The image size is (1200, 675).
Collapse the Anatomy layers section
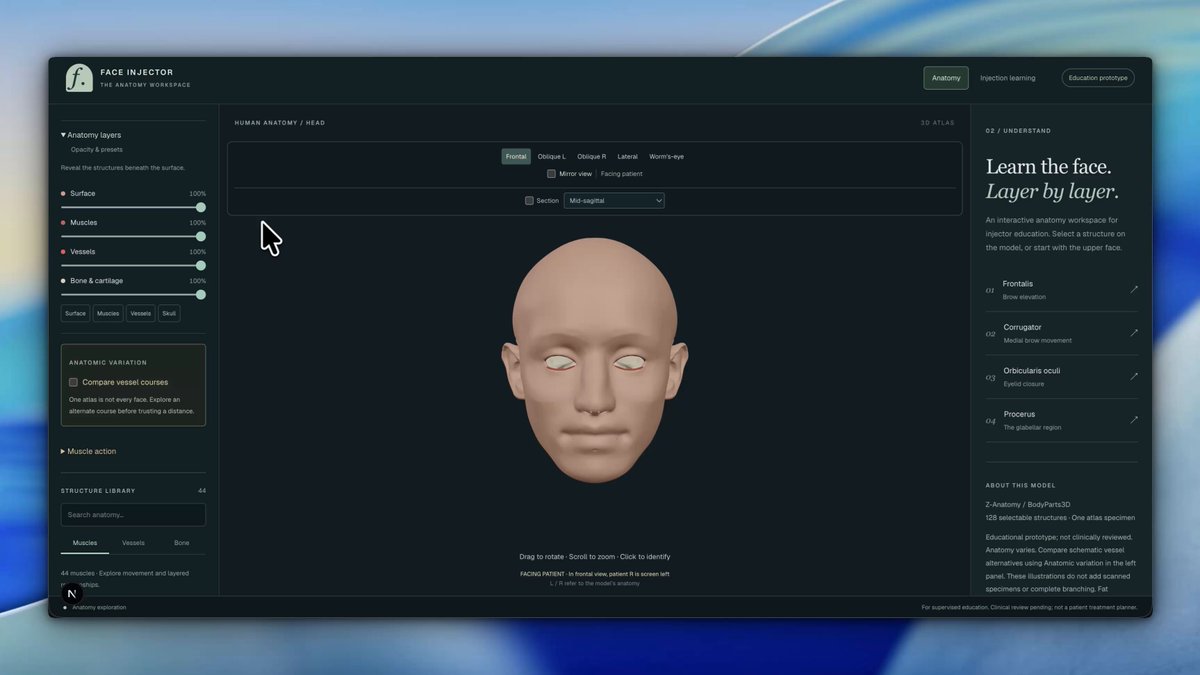pos(91,135)
